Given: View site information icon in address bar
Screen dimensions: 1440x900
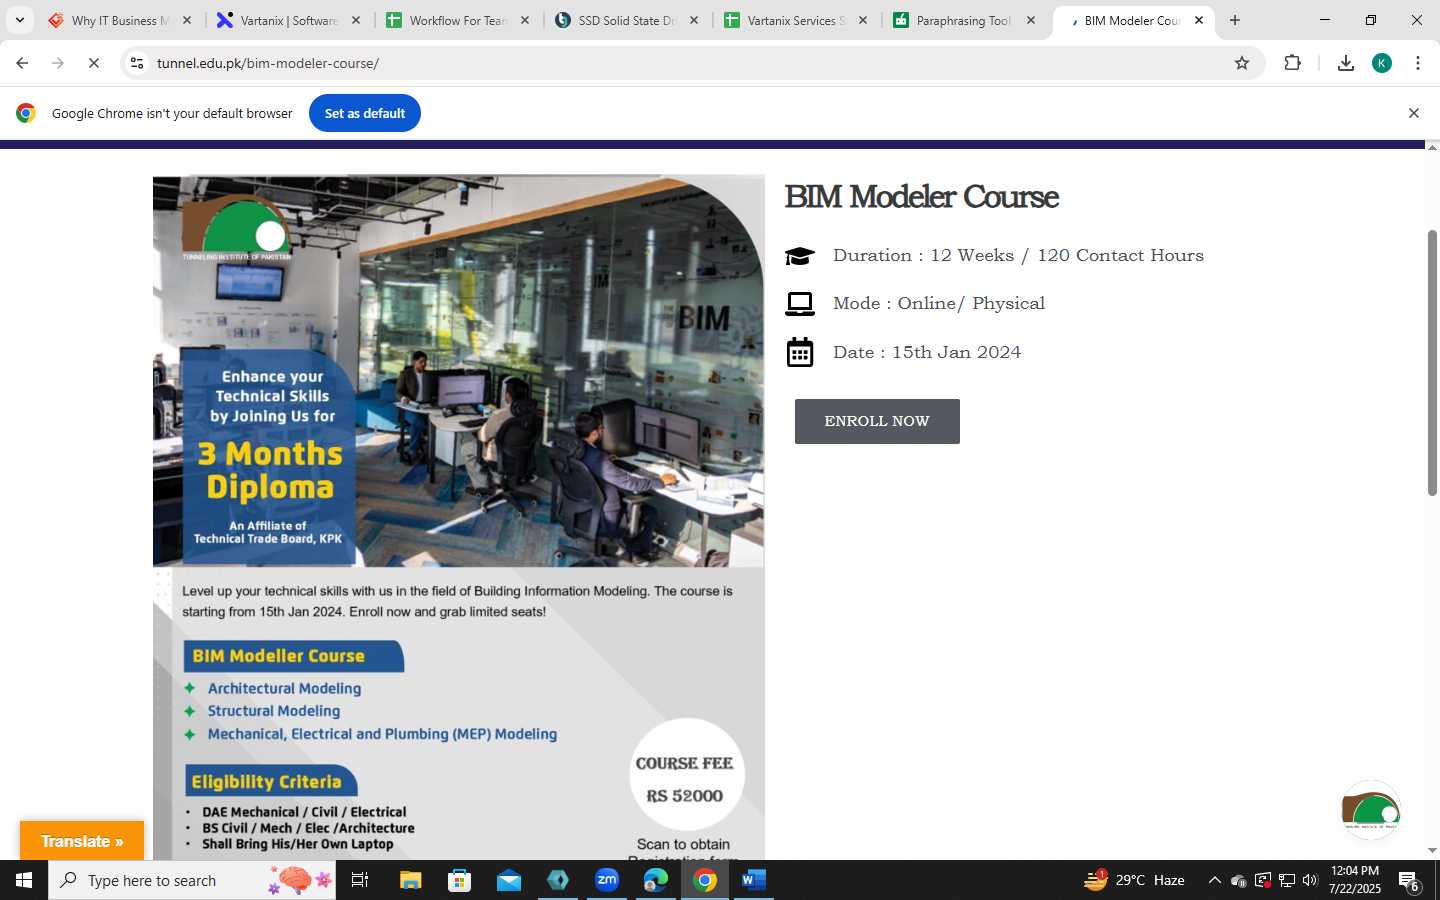Looking at the screenshot, I should coord(137,63).
